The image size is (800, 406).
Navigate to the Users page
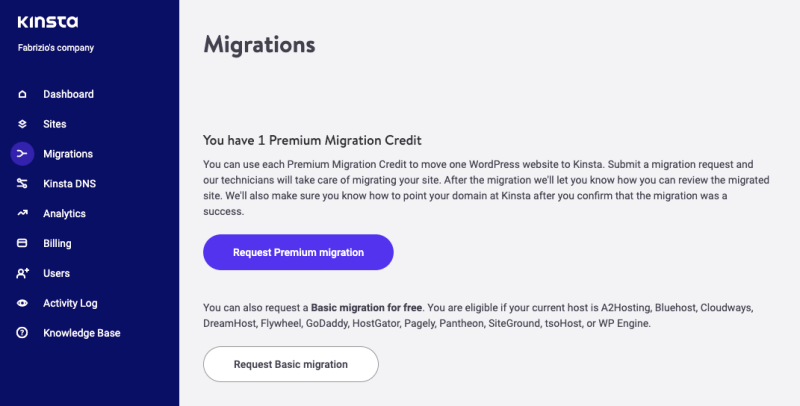click(56, 273)
